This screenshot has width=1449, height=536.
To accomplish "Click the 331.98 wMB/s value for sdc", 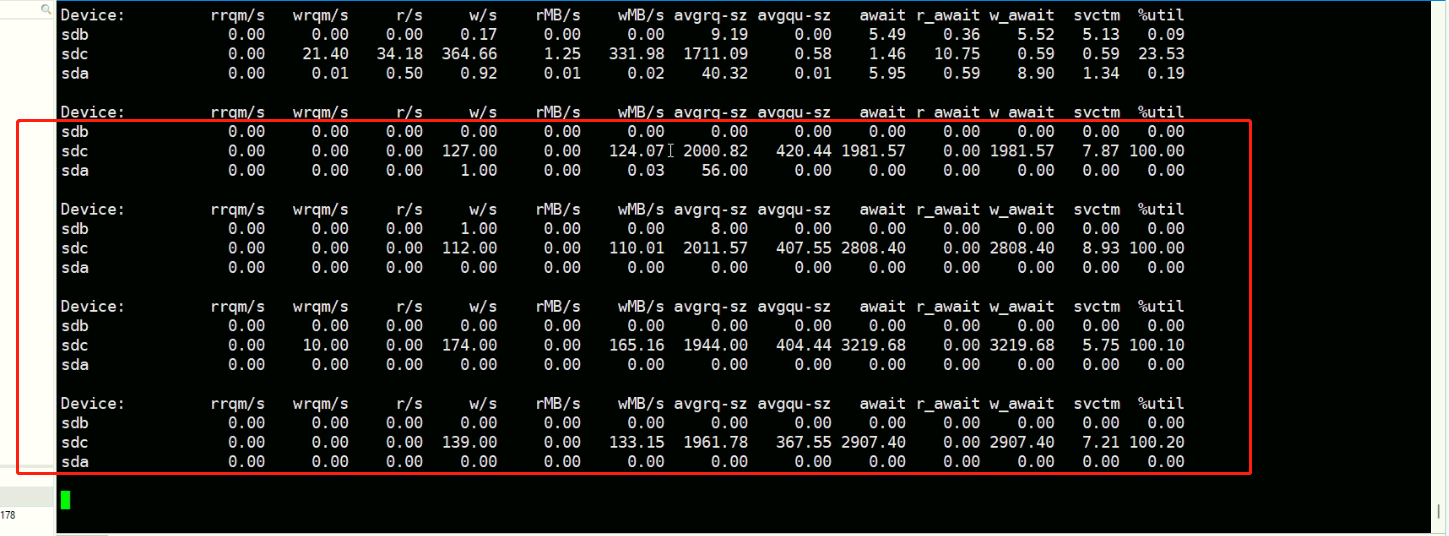I will pos(636,54).
